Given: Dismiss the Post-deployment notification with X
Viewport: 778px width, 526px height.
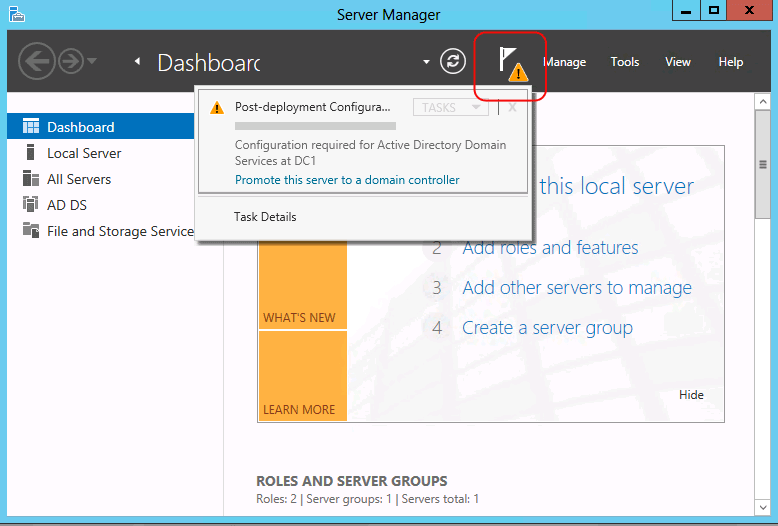Looking at the screenshot, I should [x=513, y=107].
